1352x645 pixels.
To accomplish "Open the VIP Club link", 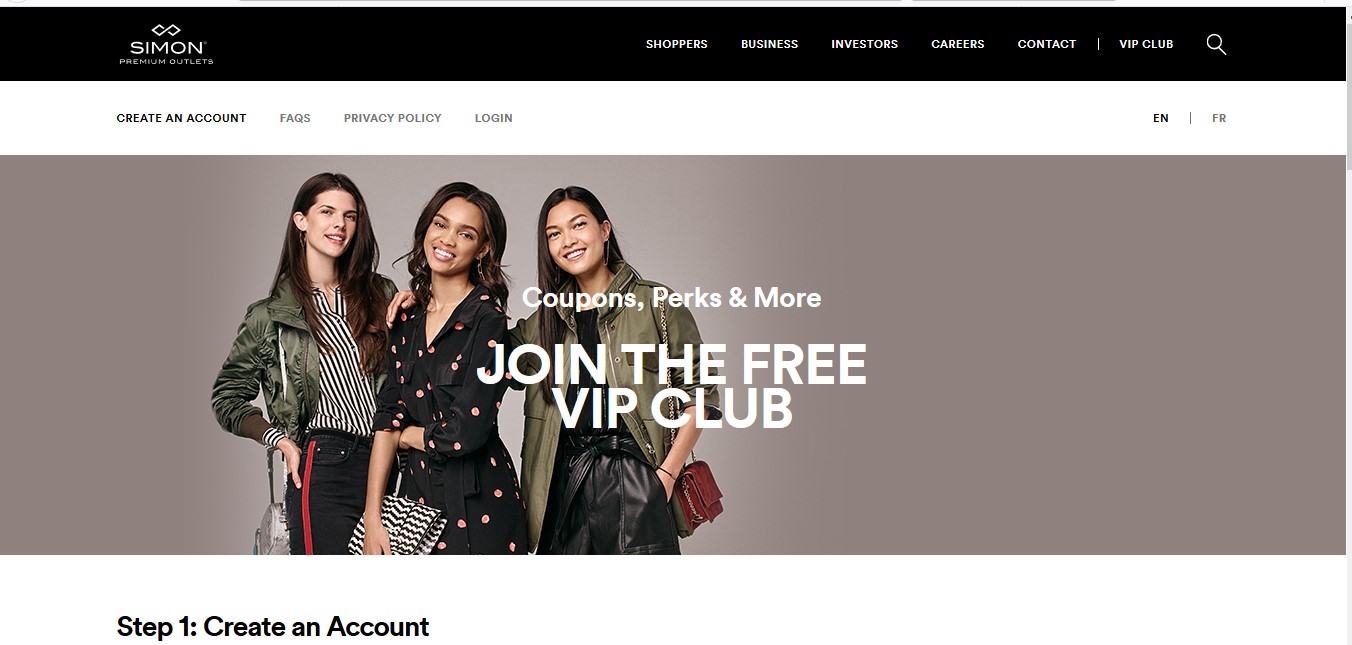I will 1146,44.
